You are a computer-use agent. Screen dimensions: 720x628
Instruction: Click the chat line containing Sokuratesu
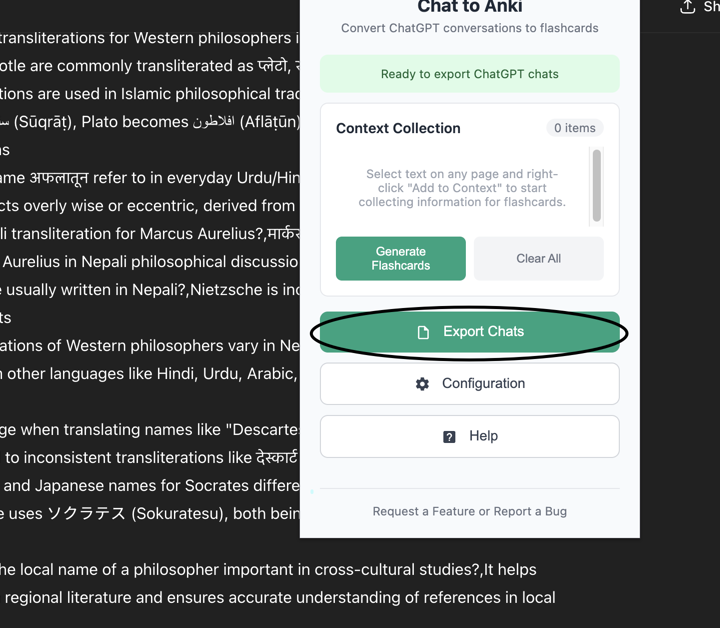pos(150,513)
